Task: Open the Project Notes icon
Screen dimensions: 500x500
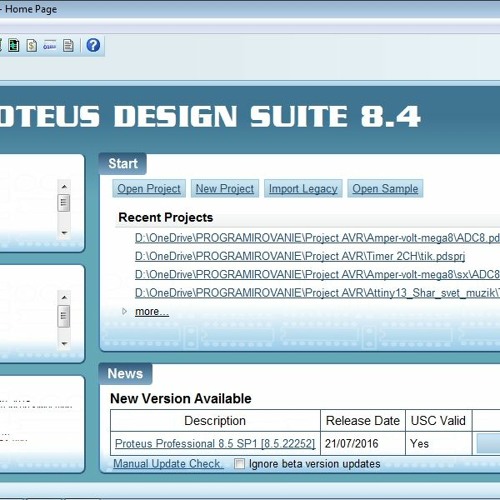Action: [68, 45]
